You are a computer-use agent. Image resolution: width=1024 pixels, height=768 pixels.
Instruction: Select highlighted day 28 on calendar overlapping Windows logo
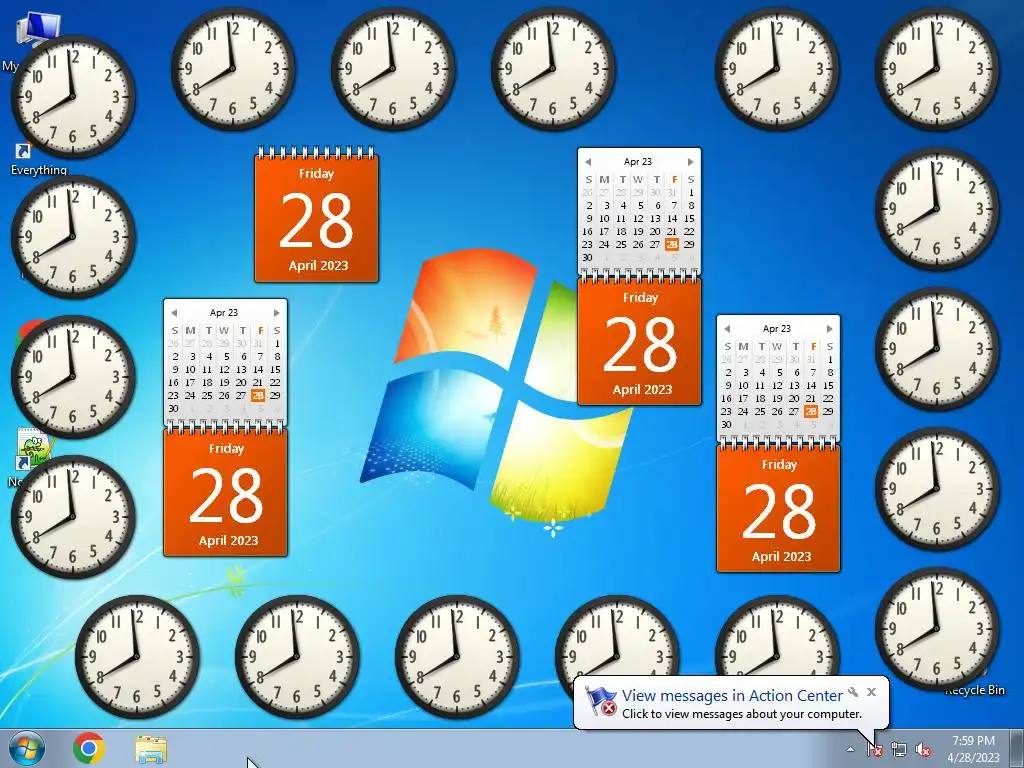[671, 244]
